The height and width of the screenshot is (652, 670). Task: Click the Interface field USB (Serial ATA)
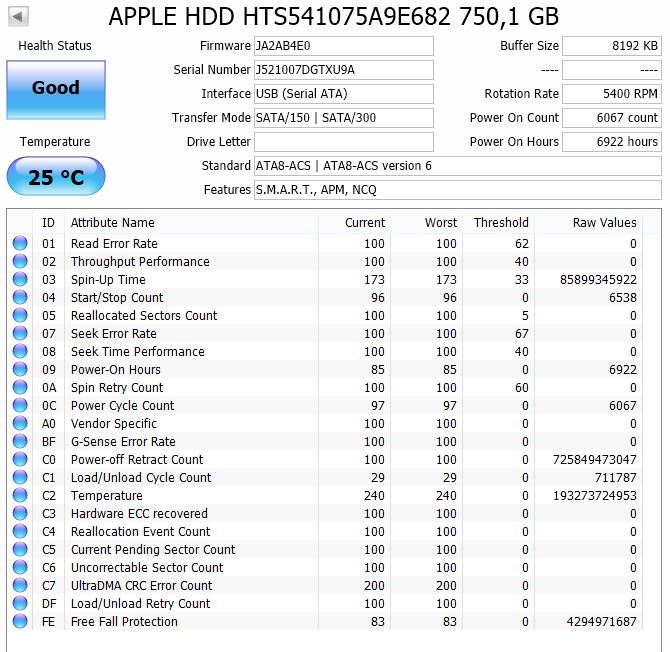click(344, 94)
